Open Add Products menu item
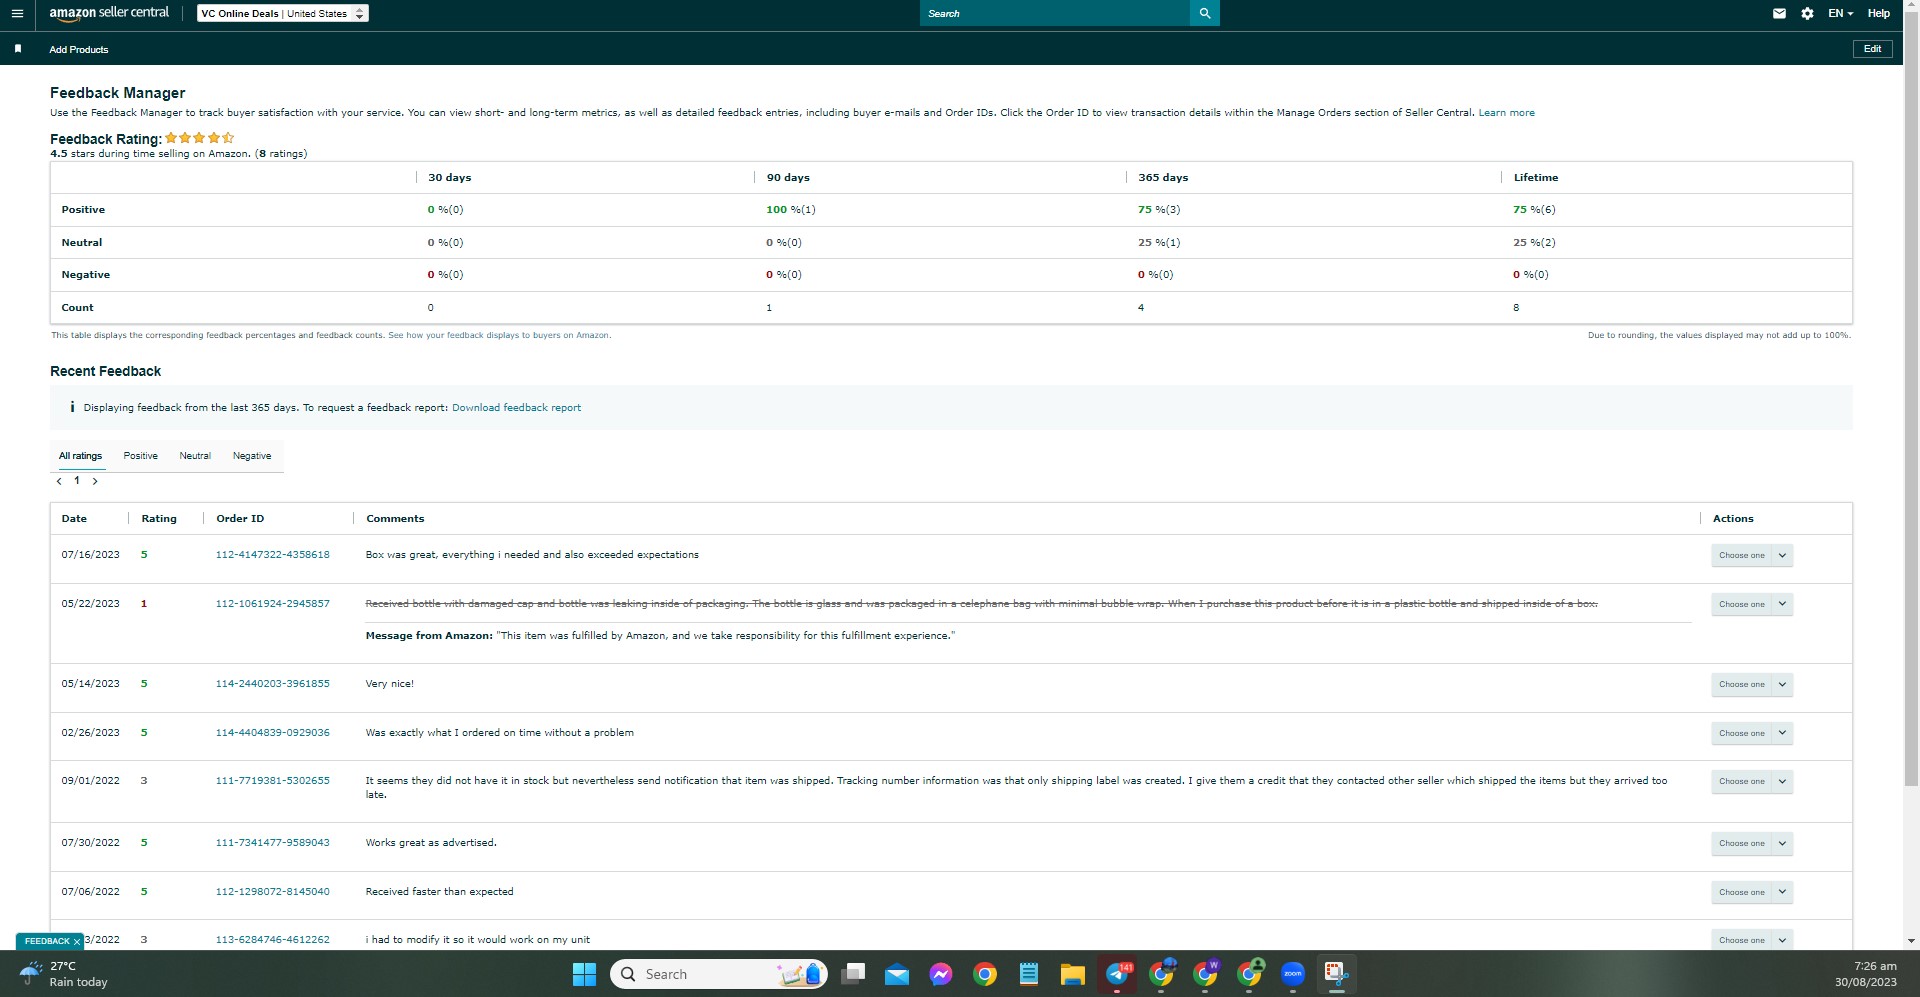This screenshot has width=1920, height=997. point(79,49)
